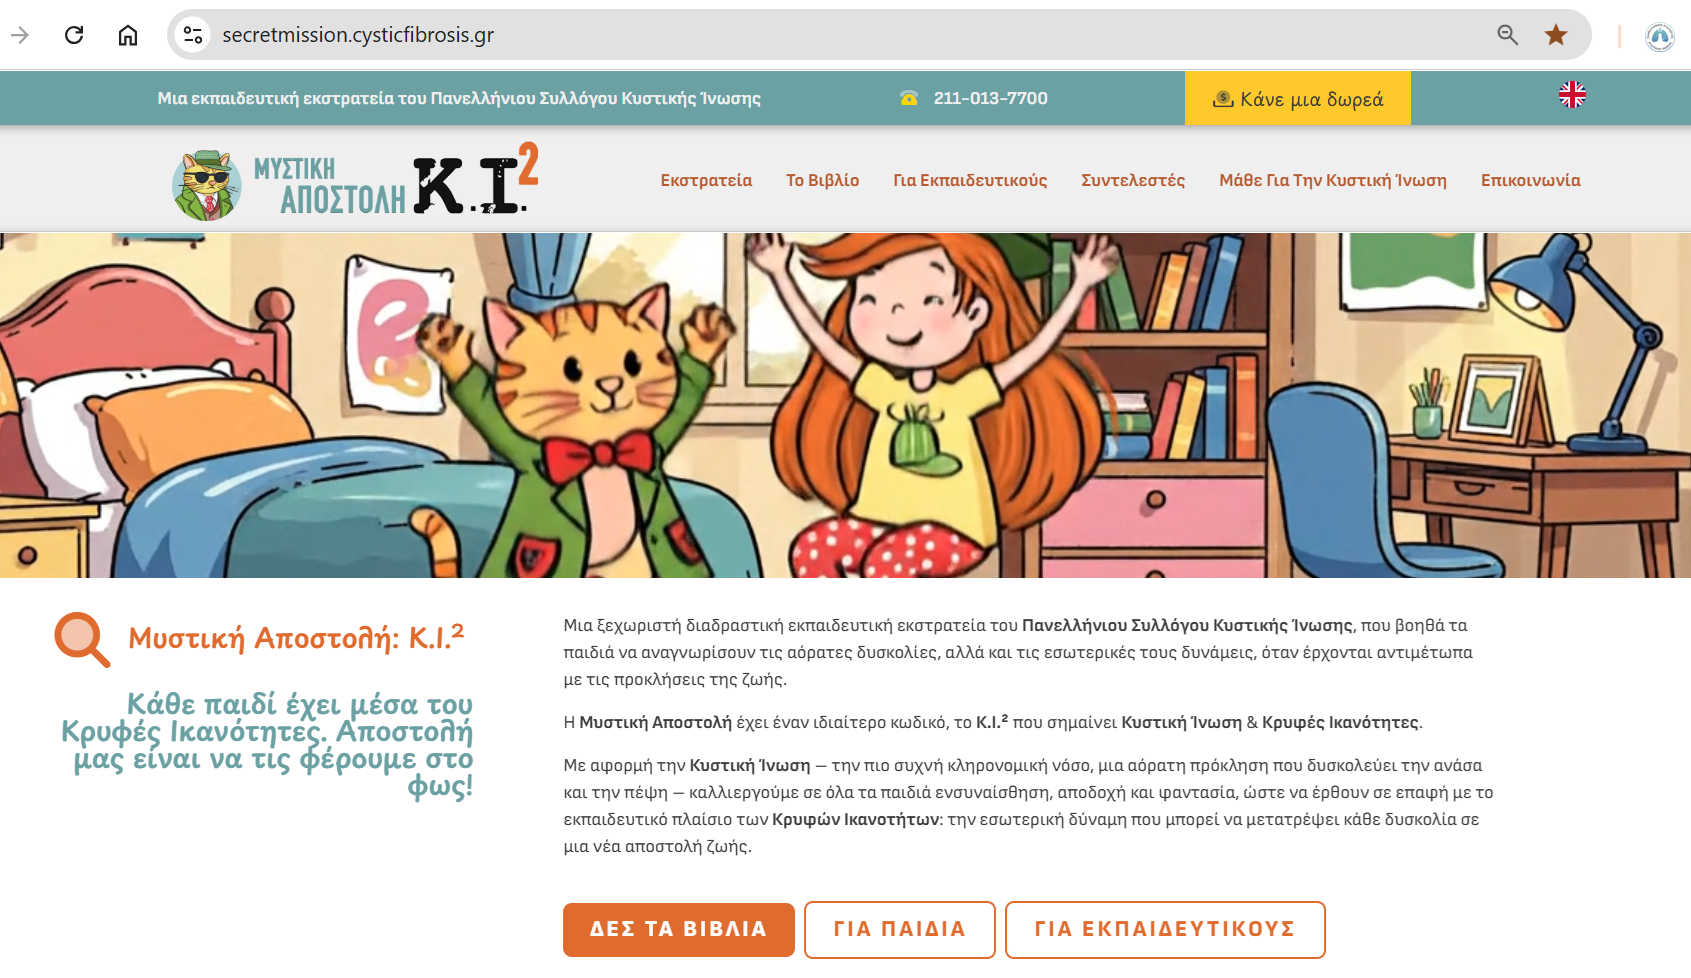This screenshot has width=1691, height=978.
Task: Open site information icon in address bar
Action: (x=193, y=35)
